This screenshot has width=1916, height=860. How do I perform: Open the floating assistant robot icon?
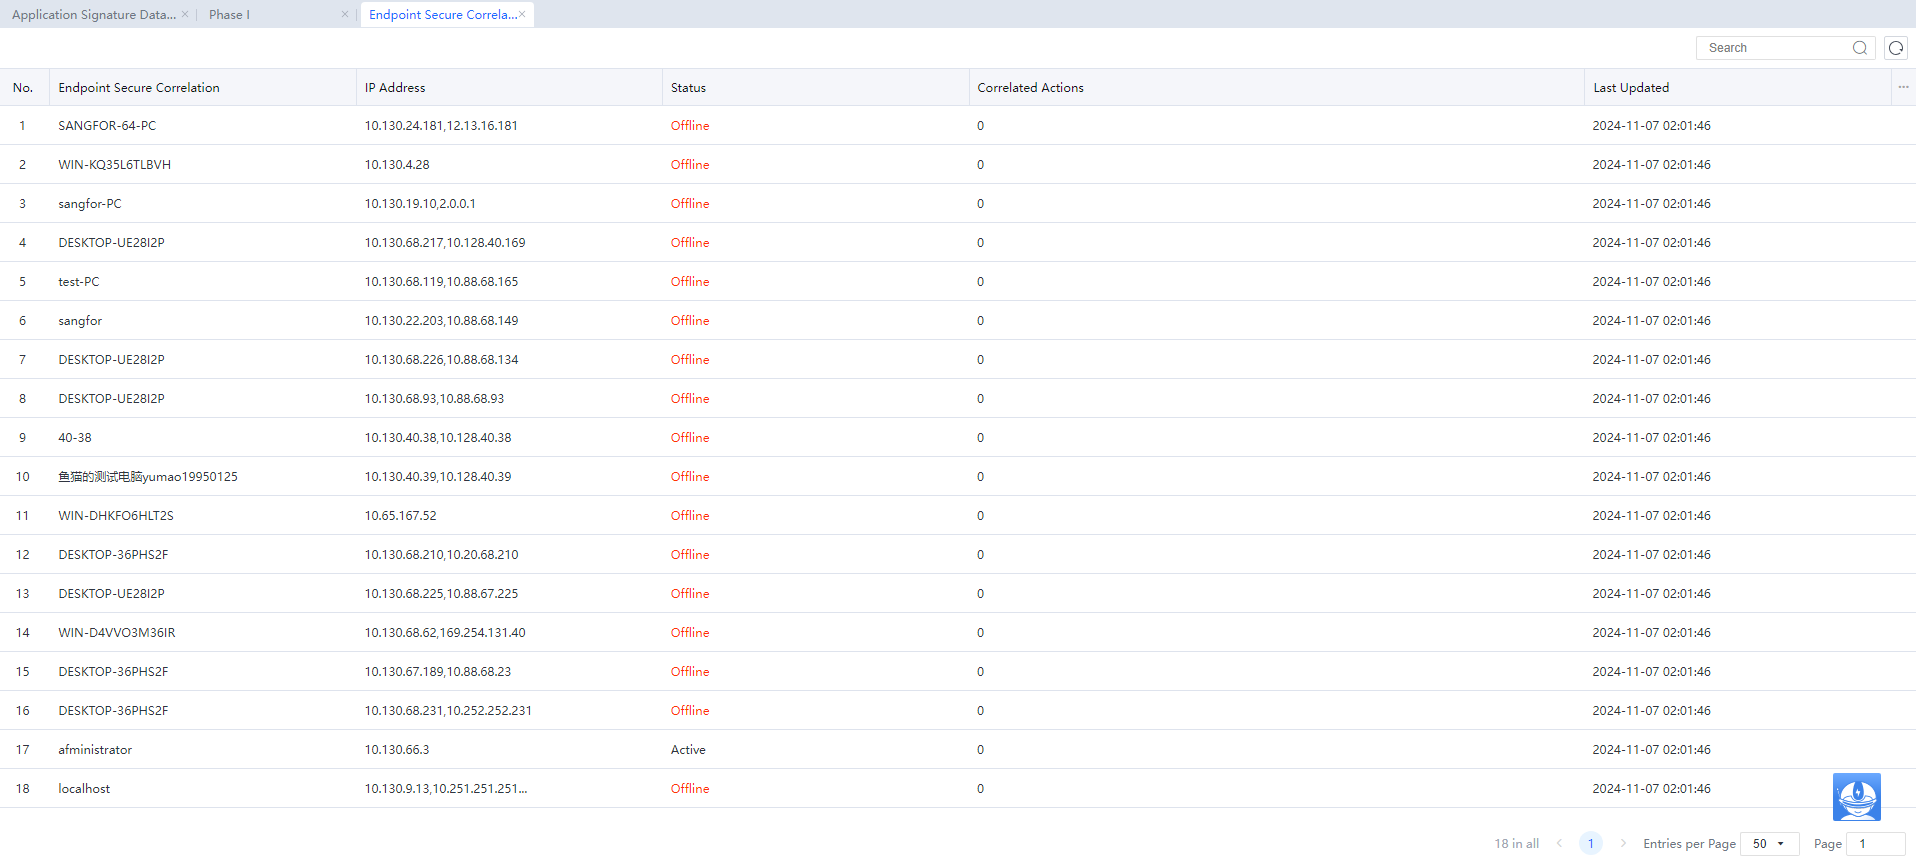1856,797
